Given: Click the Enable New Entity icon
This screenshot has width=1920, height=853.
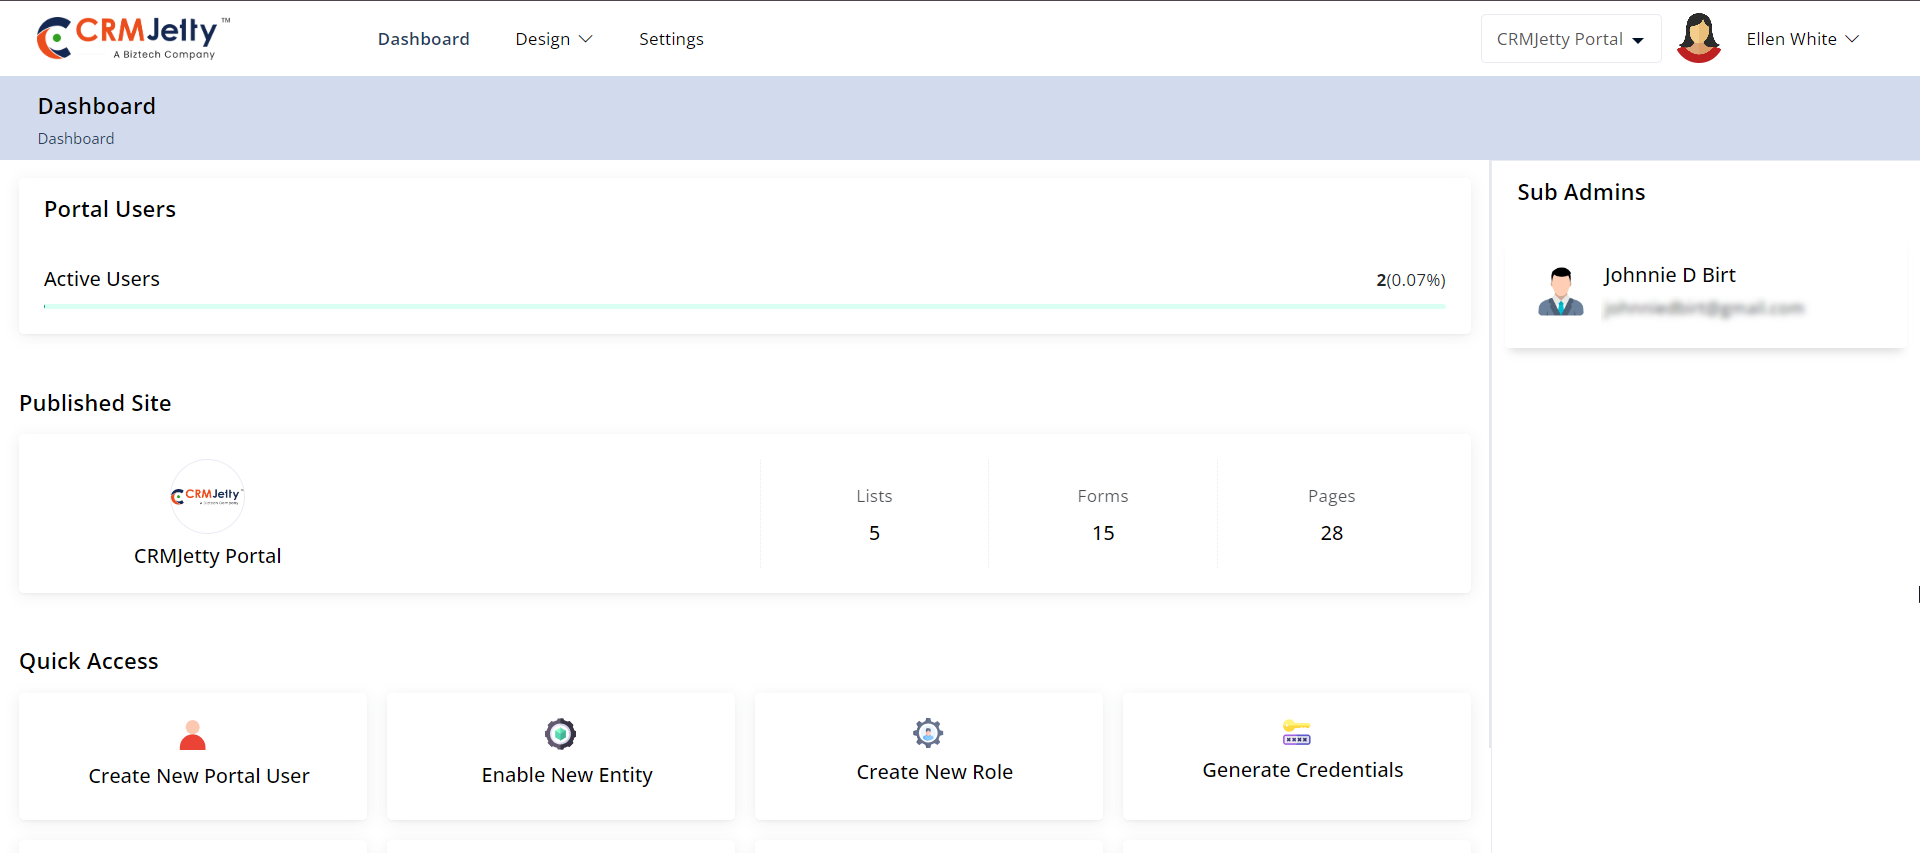Looking at the screenshot, I should [x=560, y=734].
